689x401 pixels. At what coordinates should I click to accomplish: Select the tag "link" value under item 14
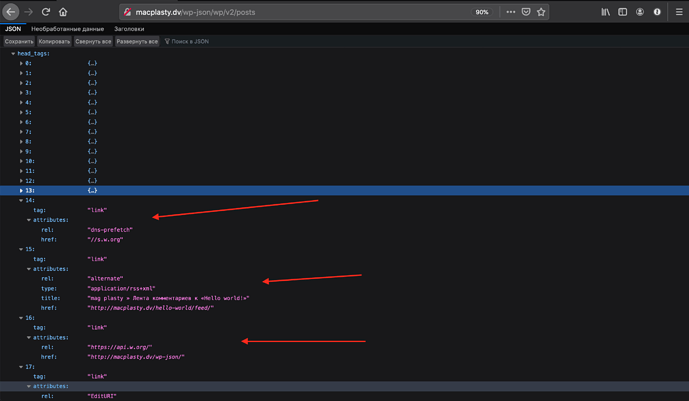(x=97, y=210)
